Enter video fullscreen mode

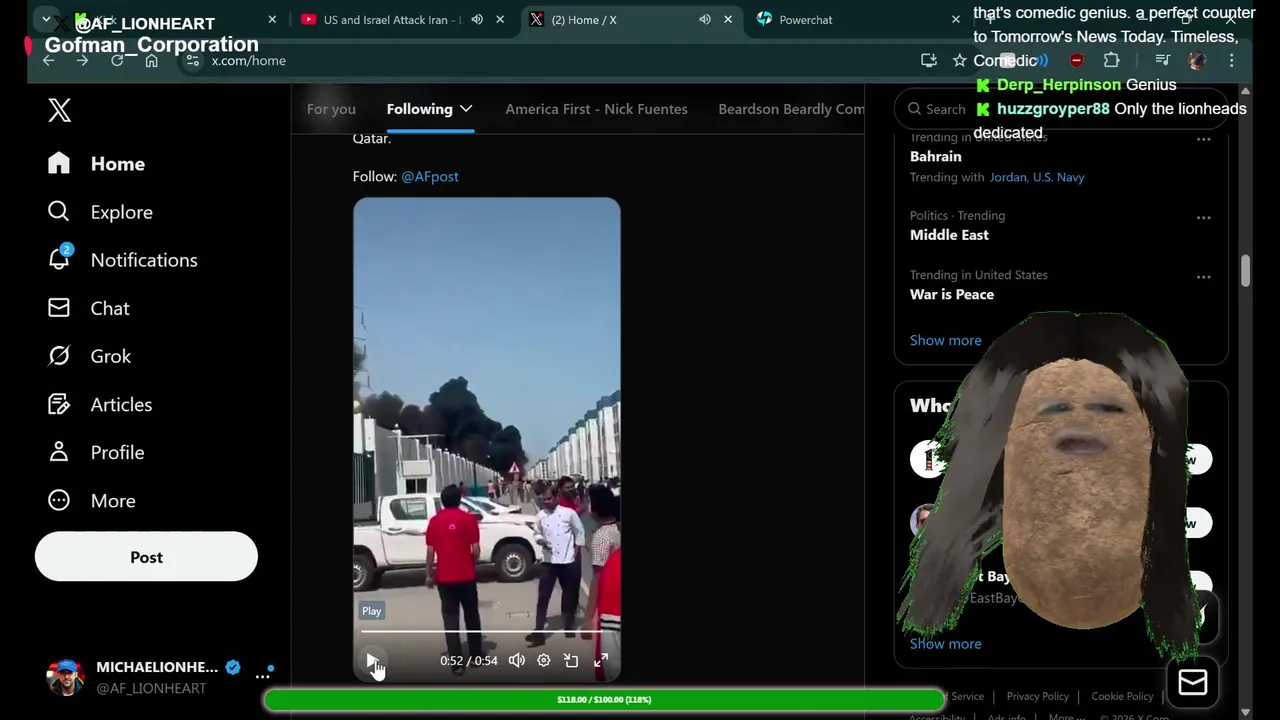[601, 660]
